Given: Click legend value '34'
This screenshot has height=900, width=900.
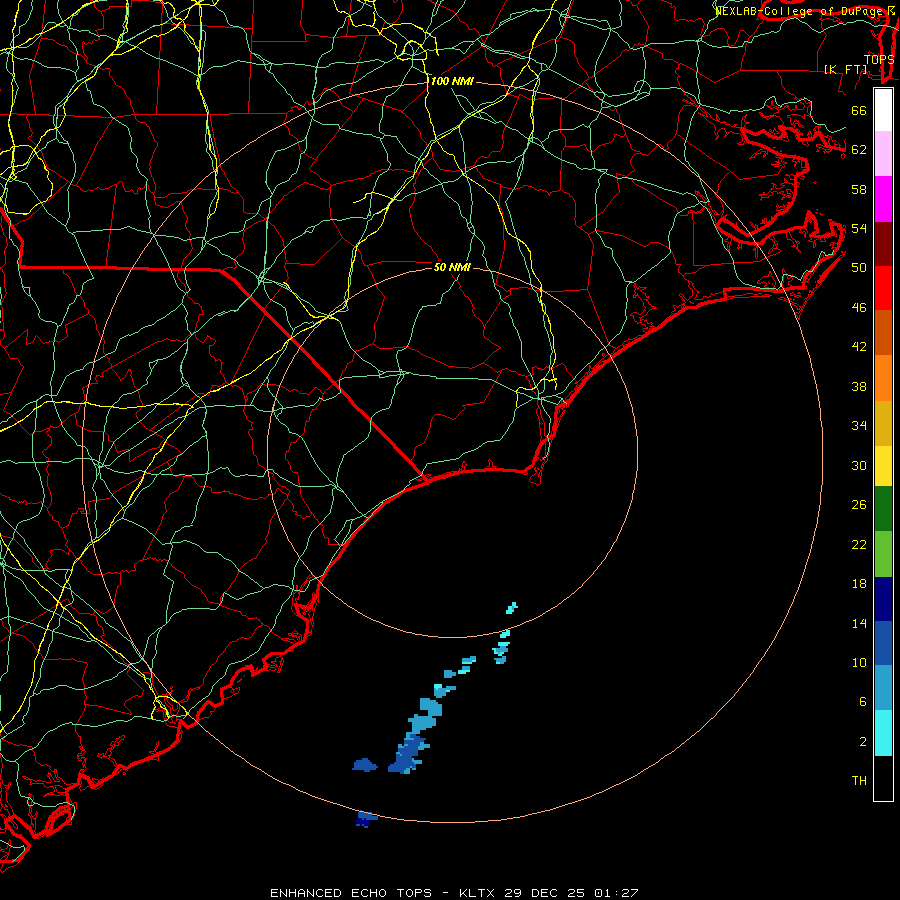Looking at the screenshot, I should [x=859, y=426].
